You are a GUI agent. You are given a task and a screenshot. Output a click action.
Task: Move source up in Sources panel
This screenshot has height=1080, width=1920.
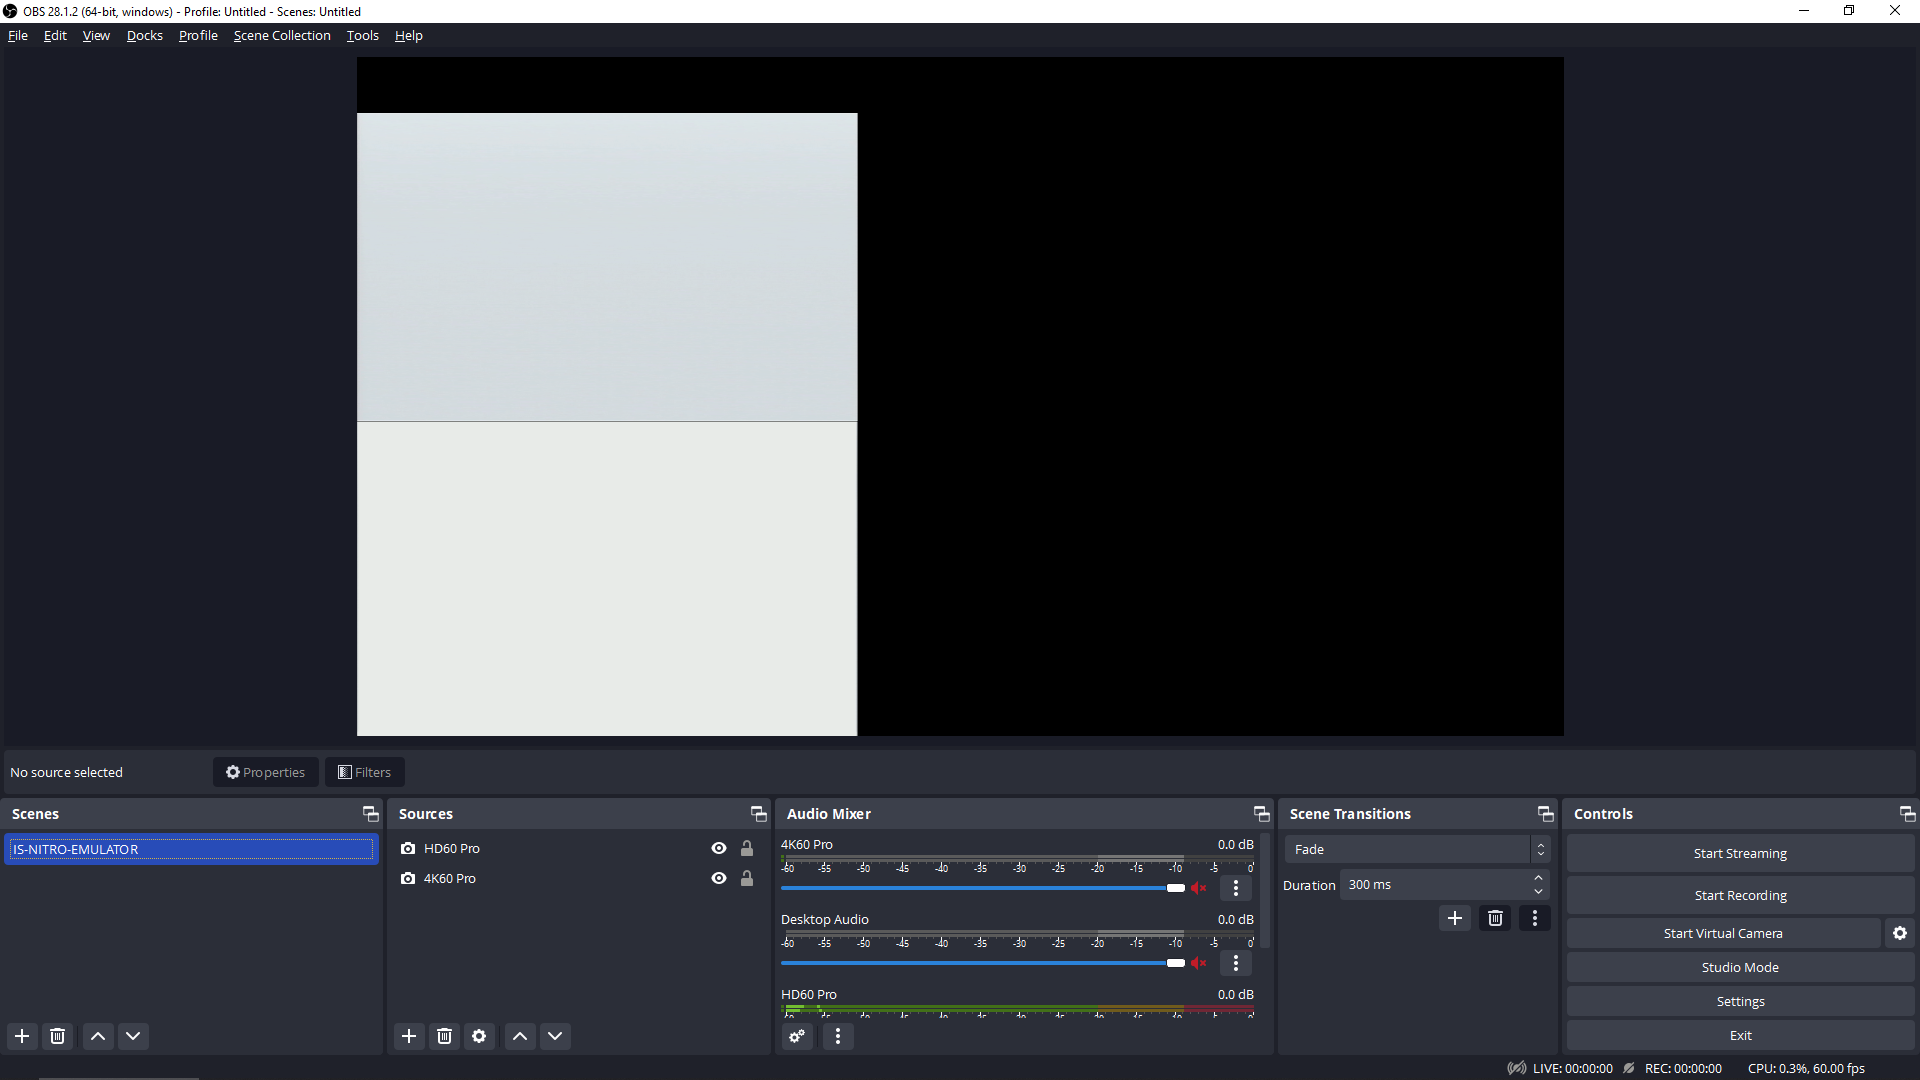(520, 1036)
